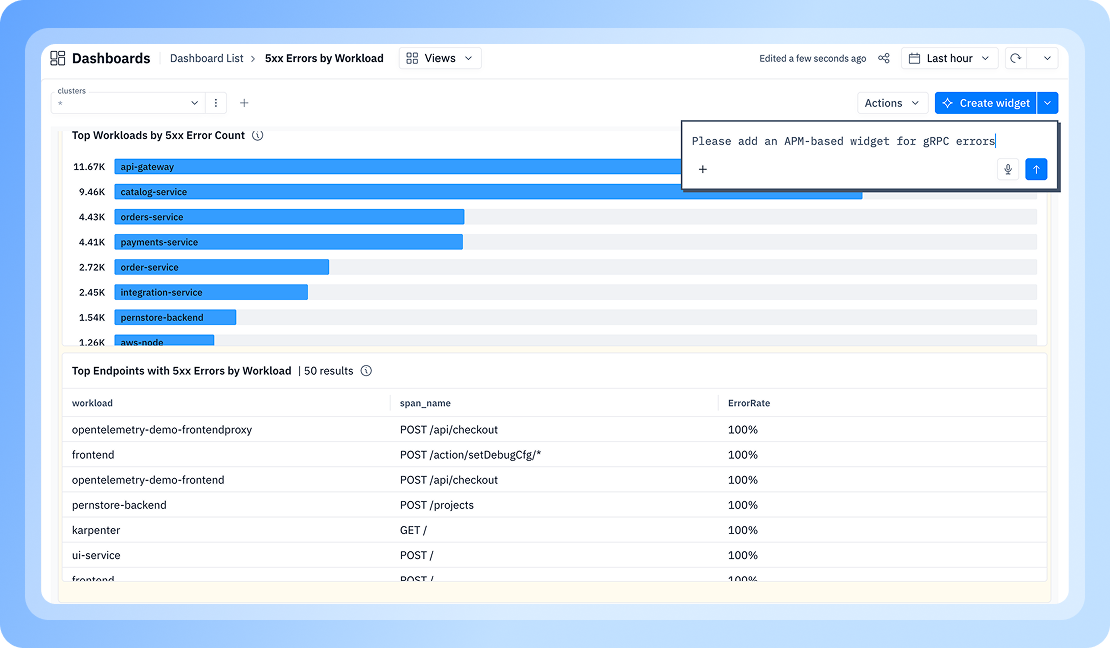This screenshot has height=648, width=1110.
Task: Click the GET / span cell
Action: click(413, 530)
